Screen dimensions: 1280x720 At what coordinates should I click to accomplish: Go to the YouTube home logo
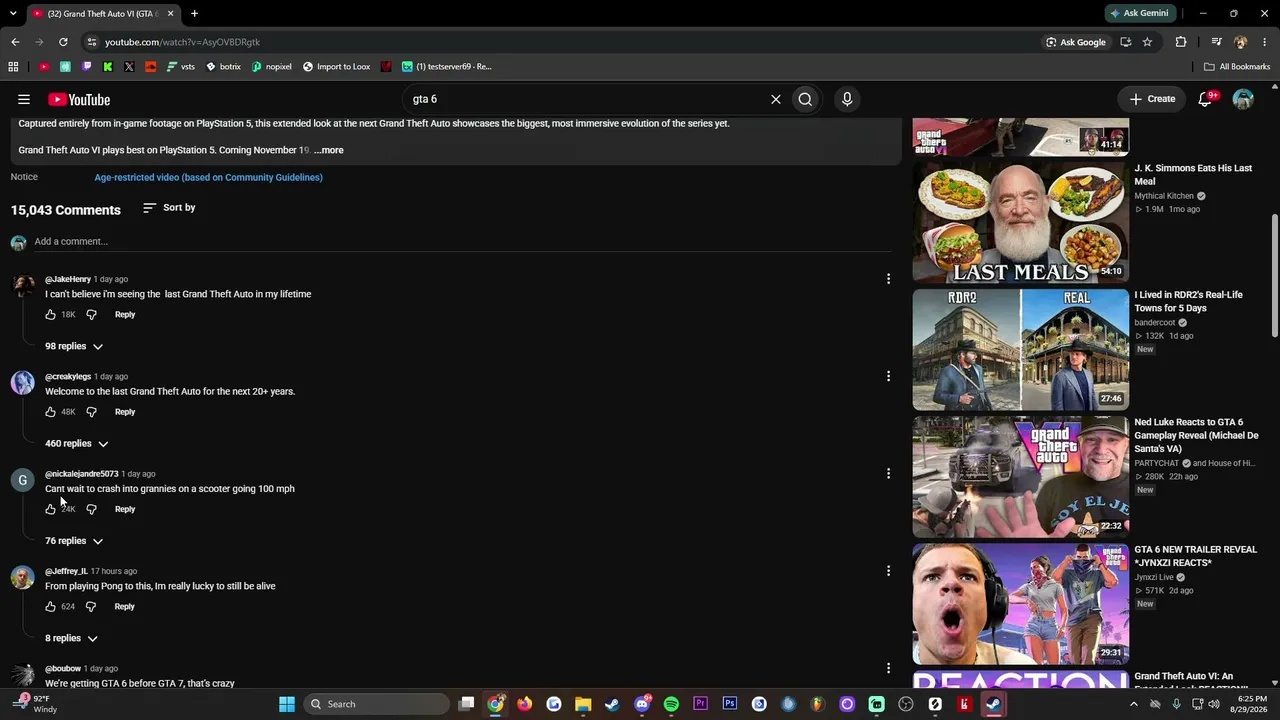79,99
